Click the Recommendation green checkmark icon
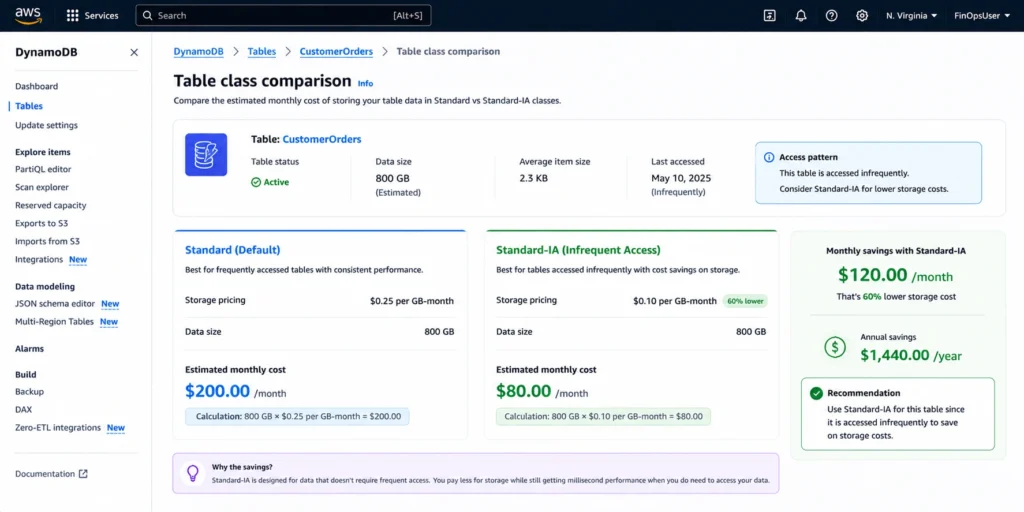Image resolution: width=1024 pixels, height=512 pixels. pos(816,393)
